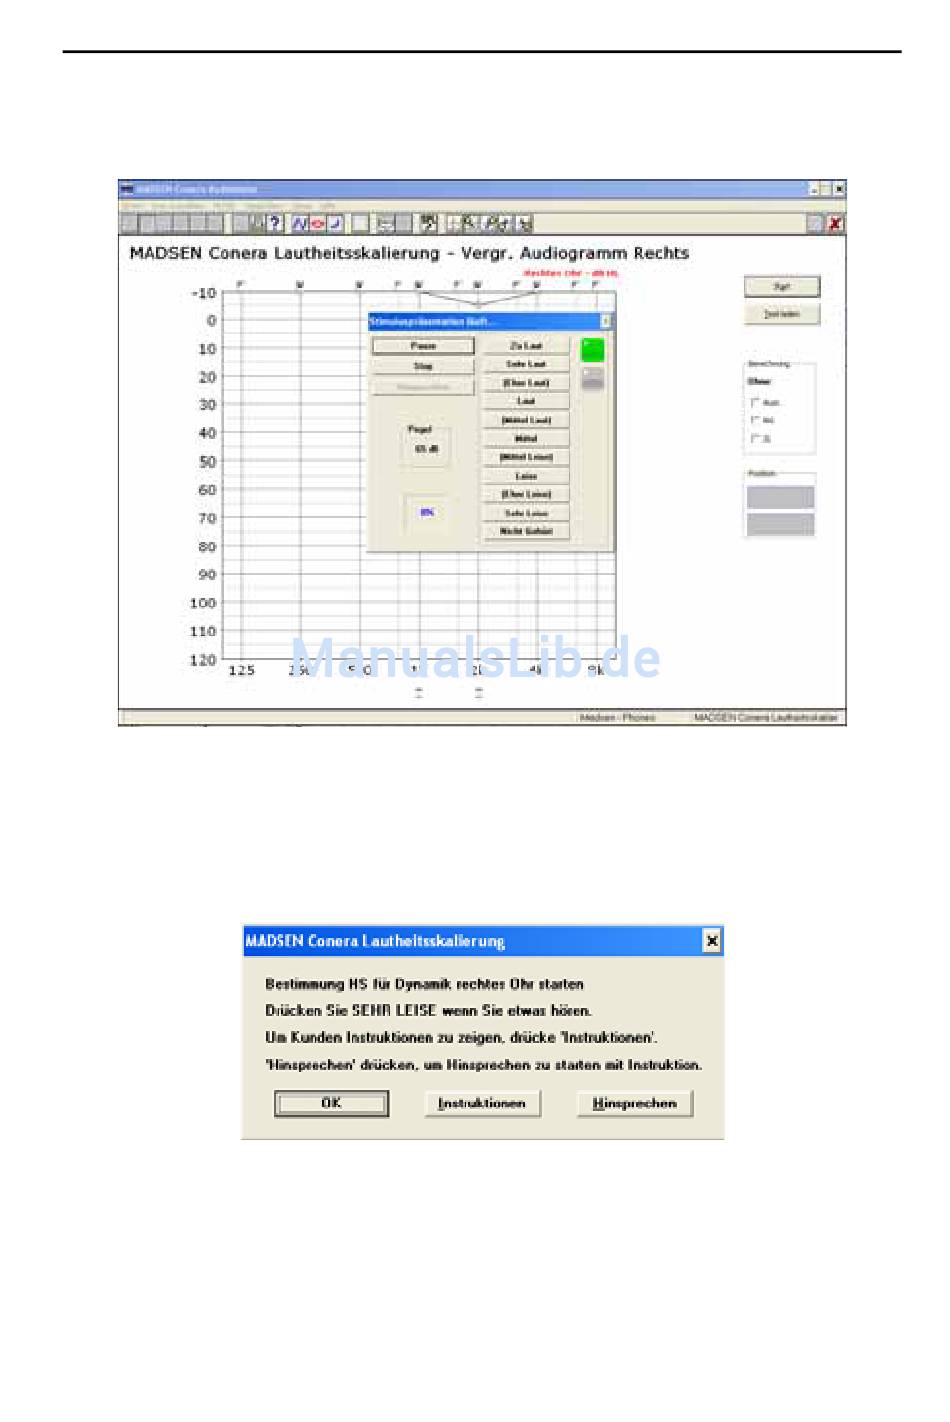The width and height of the screenshot is (950, 1422).
Task: Click the 'Nicht Gehört' button
Action: 526,531
